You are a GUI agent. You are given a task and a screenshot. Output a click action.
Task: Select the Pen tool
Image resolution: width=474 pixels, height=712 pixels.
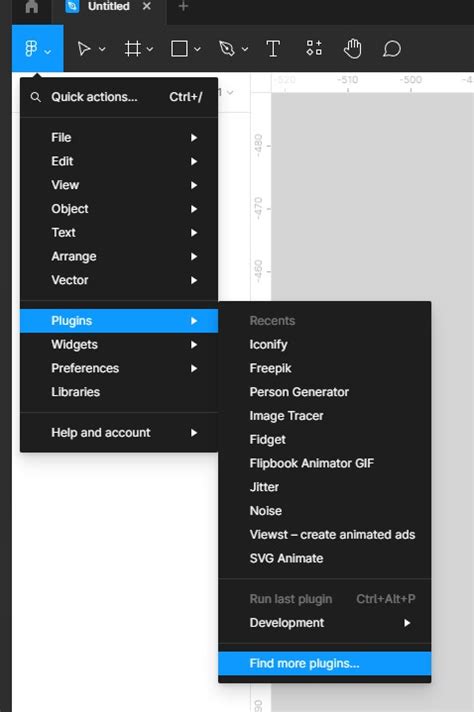pos(227,49)
